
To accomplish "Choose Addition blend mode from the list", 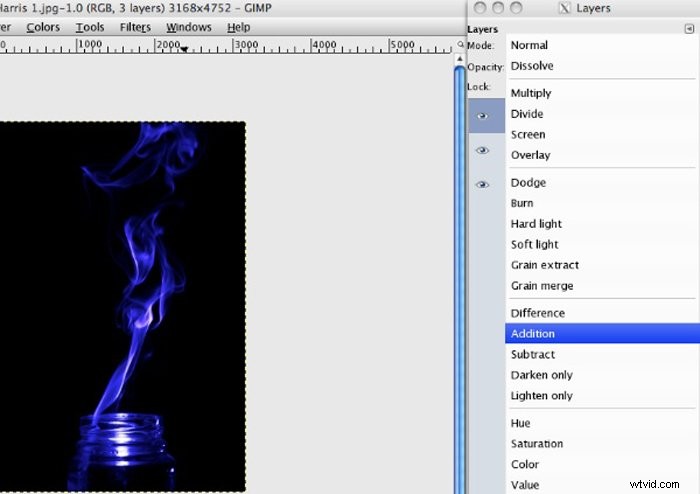I will pos(532,334).
